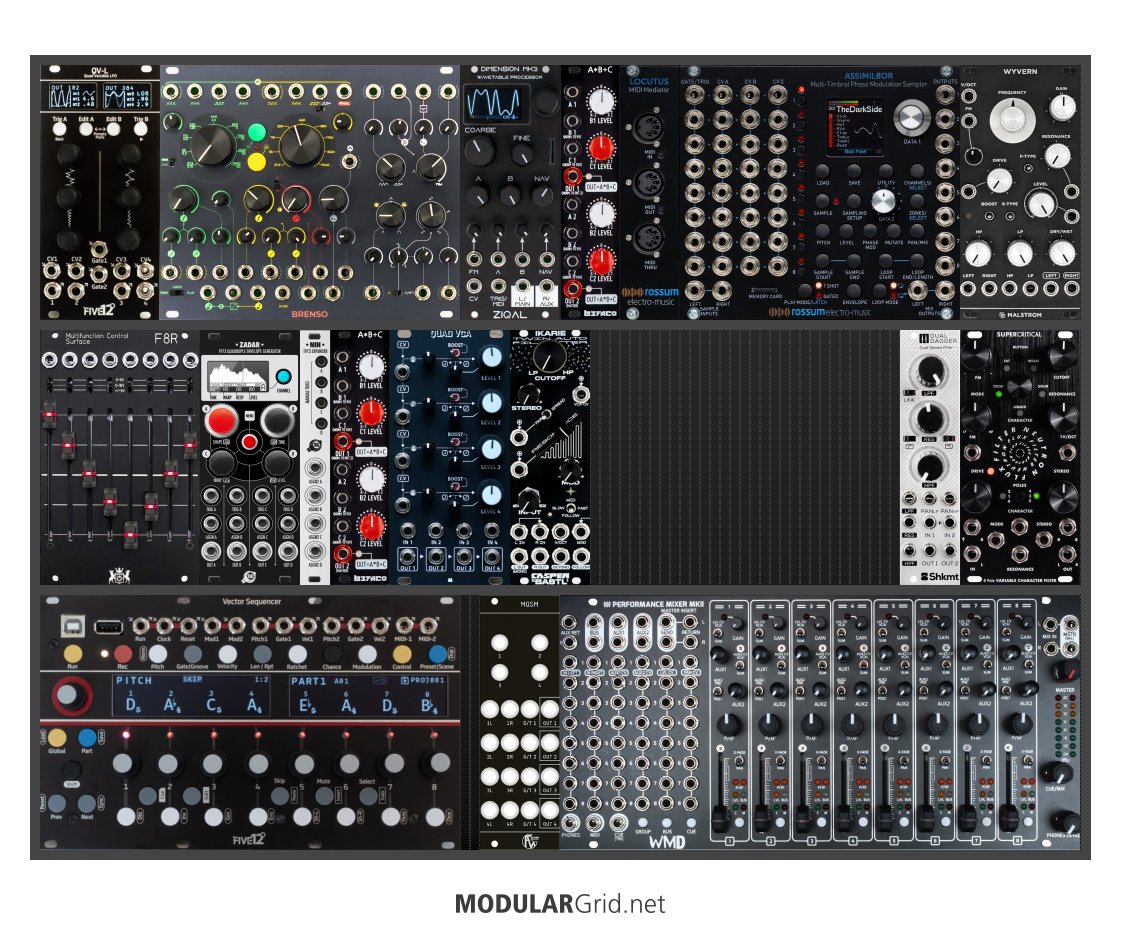Click the MUTATE button on Assimil8or
Image resolution: width=1121 pixels, height=925 pixels.
point(894,230)
